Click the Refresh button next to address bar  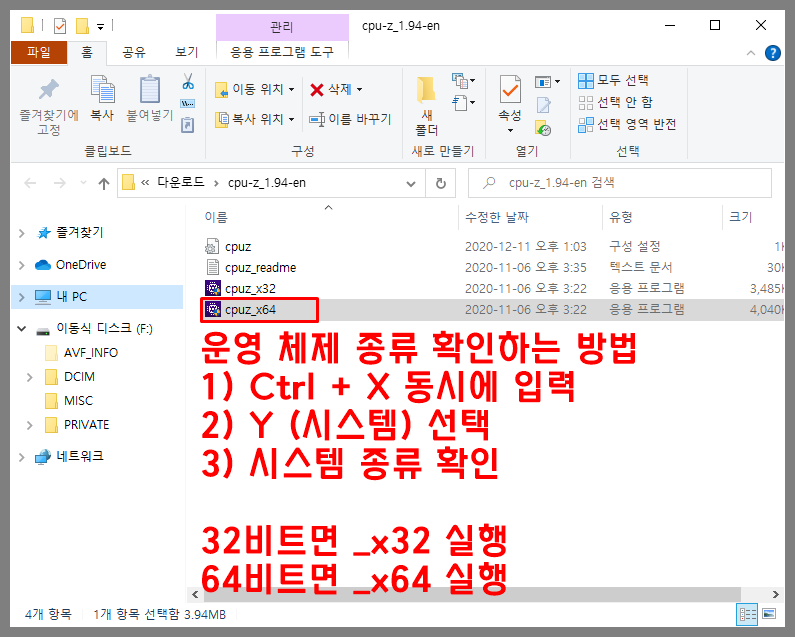click(441, 183)
